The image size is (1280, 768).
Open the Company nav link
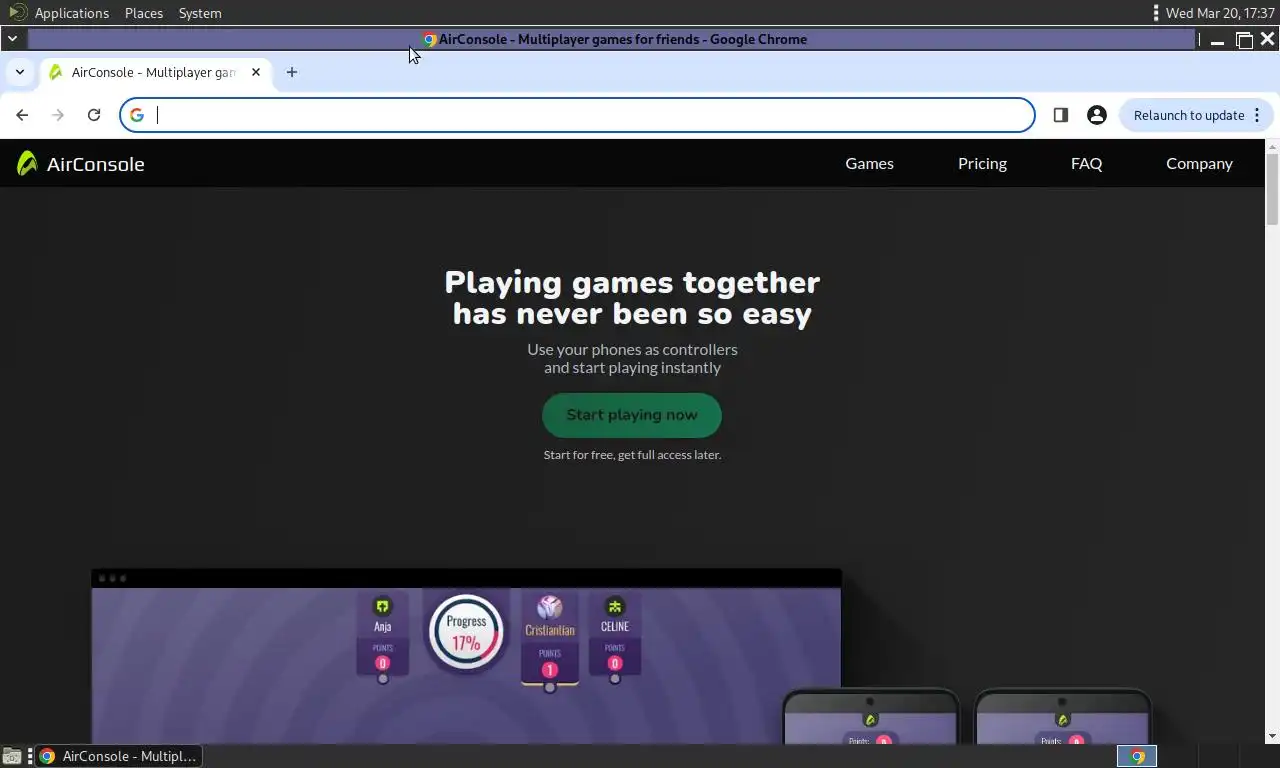click(x=1199, y=163)
